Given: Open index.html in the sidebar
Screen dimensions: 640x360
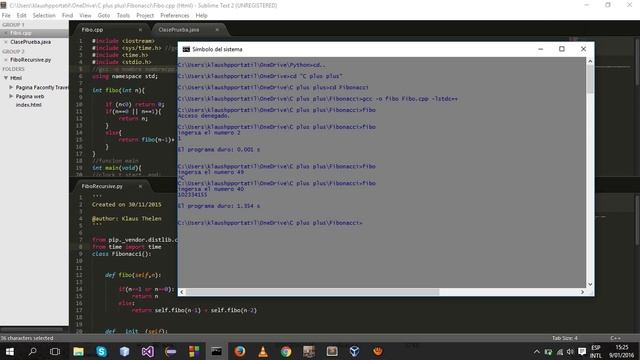Looking at the screenshot, I should [29, 105].
